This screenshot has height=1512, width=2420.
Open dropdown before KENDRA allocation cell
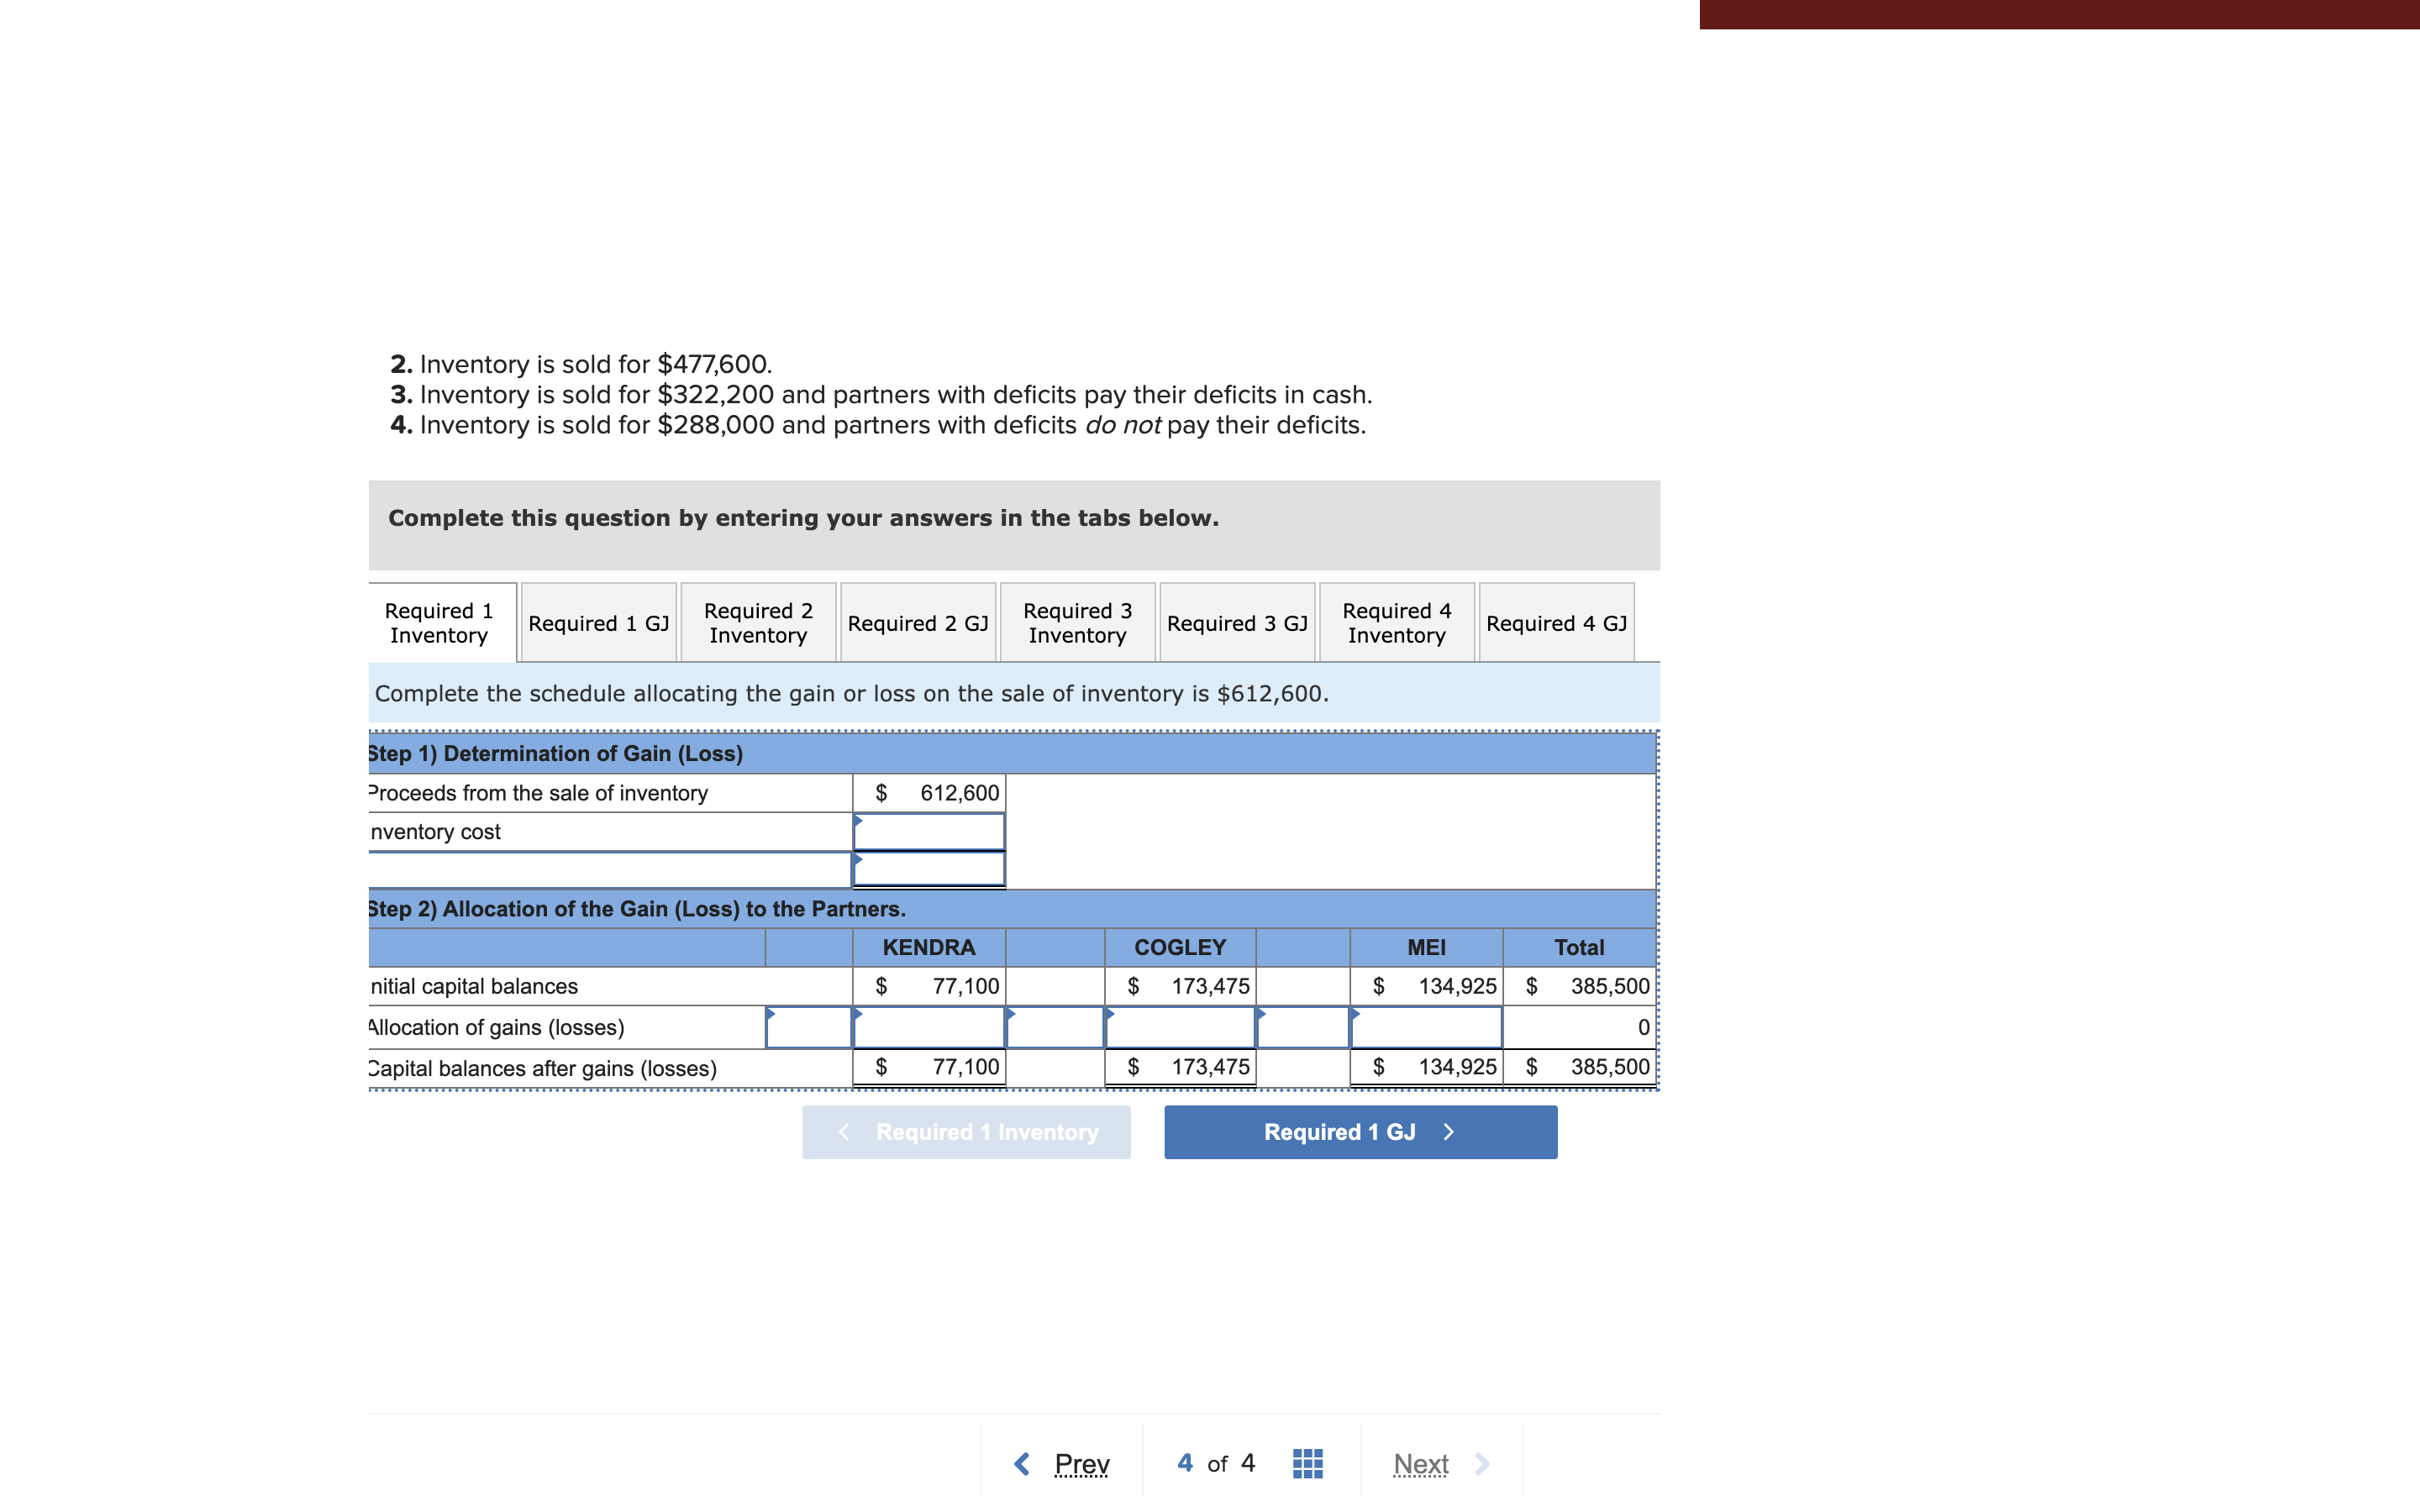pyautogui.click(x=808, y=1027)
